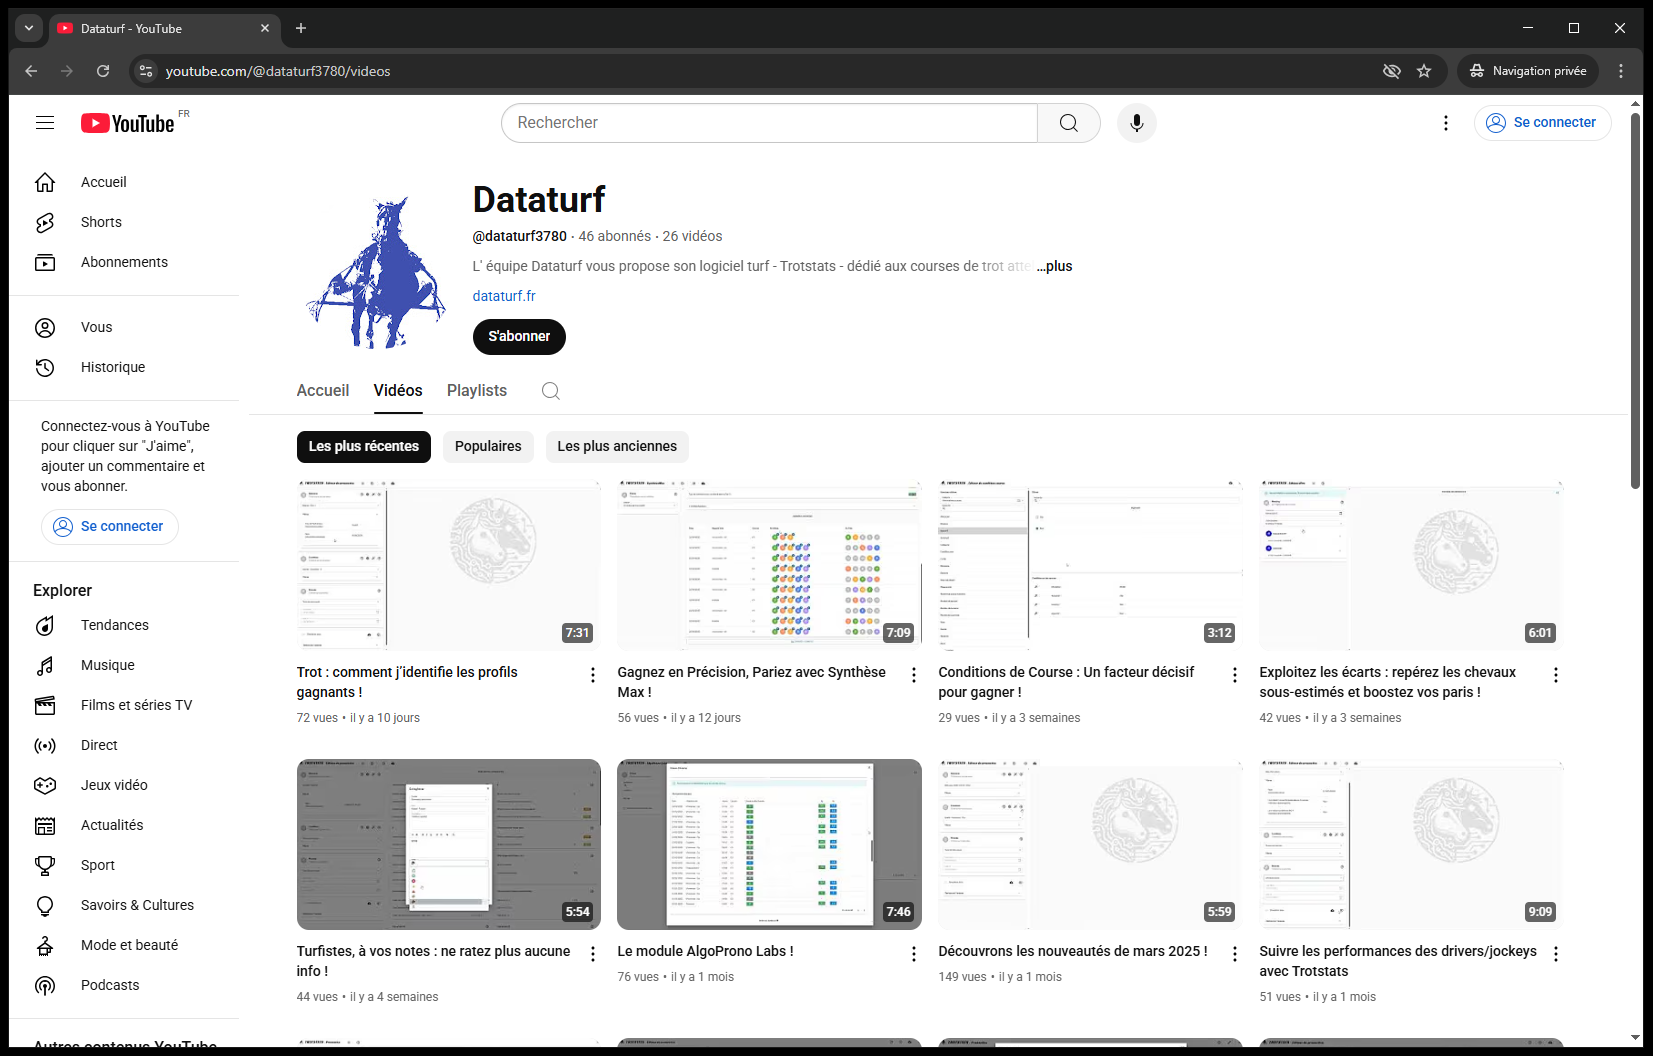Open options for 'Suivre les performances' video

(1556, 954)
